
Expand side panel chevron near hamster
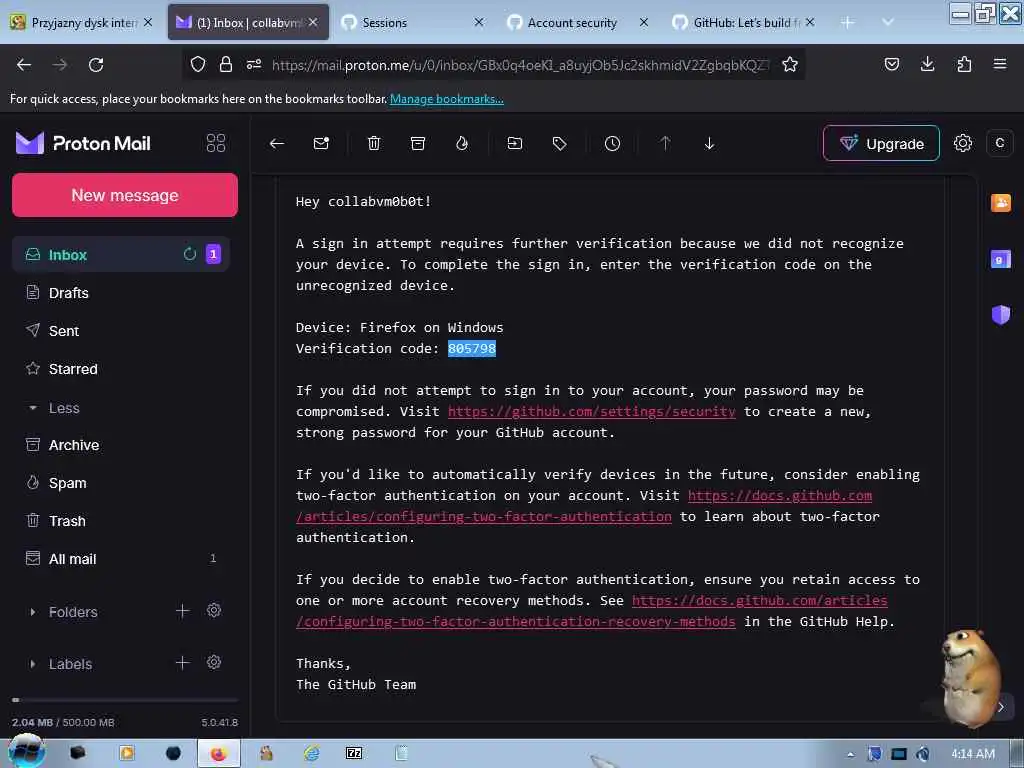[x=1000, y=707]
